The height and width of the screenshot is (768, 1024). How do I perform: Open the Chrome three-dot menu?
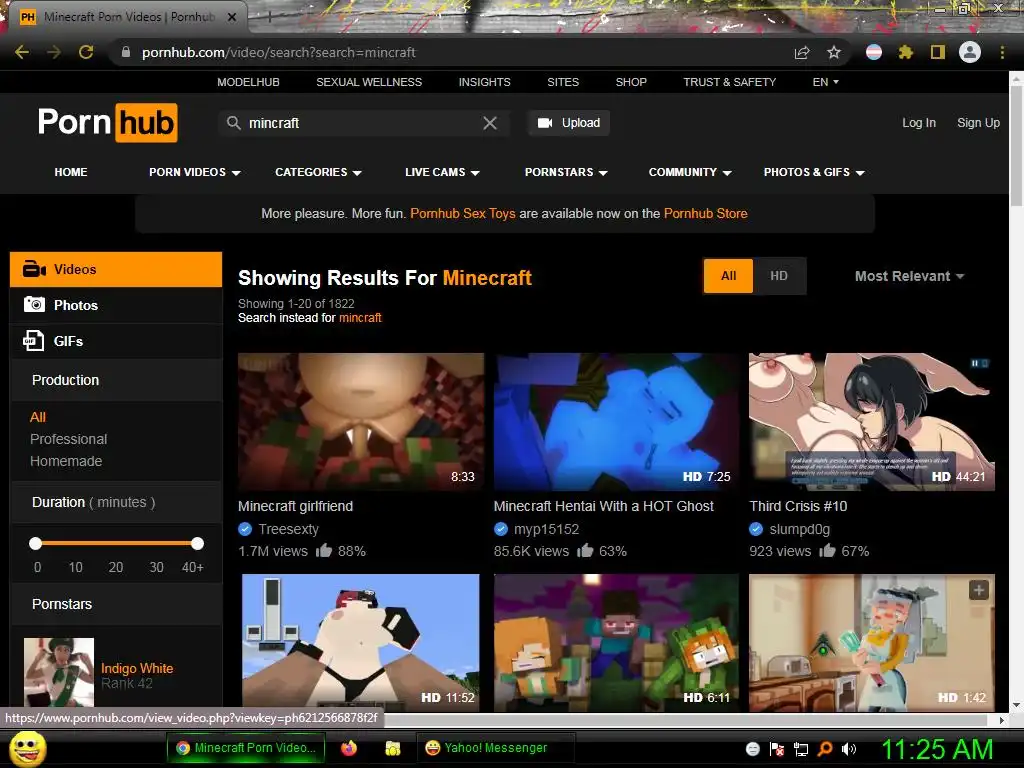pyautogui.click(x=1002, y=52)
